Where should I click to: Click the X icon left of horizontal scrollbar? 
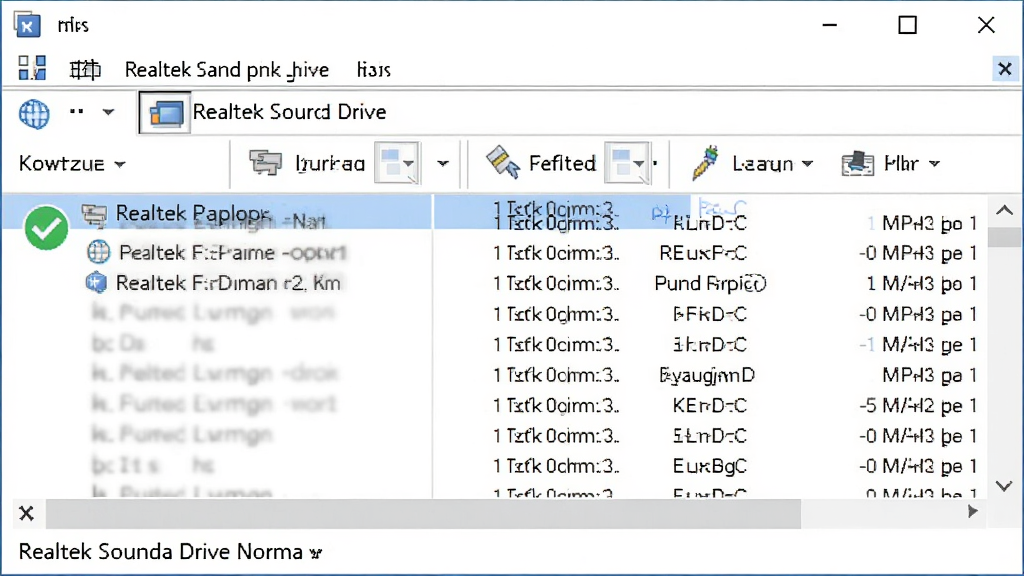26,513
